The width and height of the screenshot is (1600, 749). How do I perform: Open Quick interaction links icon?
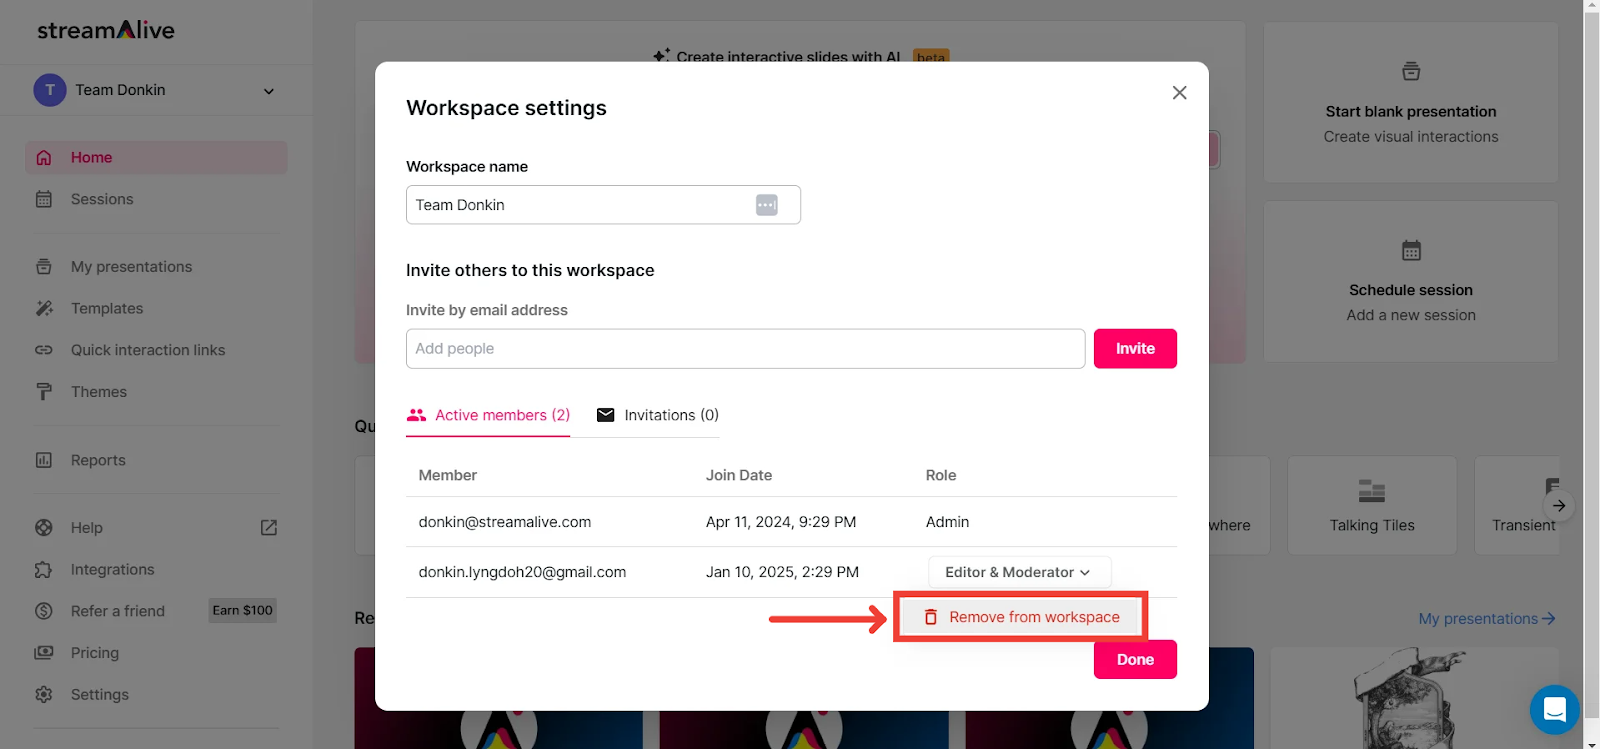coord(44,350)
